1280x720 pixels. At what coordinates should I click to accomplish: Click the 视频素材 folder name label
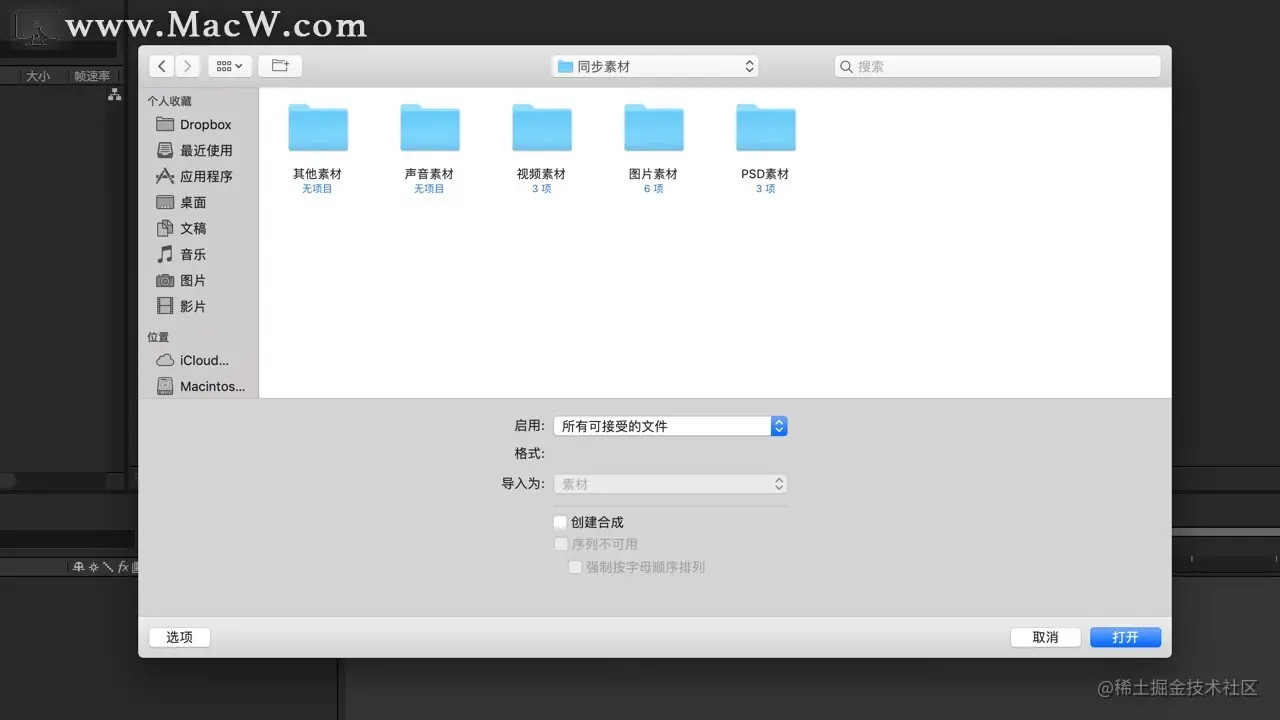click(541, 174)
